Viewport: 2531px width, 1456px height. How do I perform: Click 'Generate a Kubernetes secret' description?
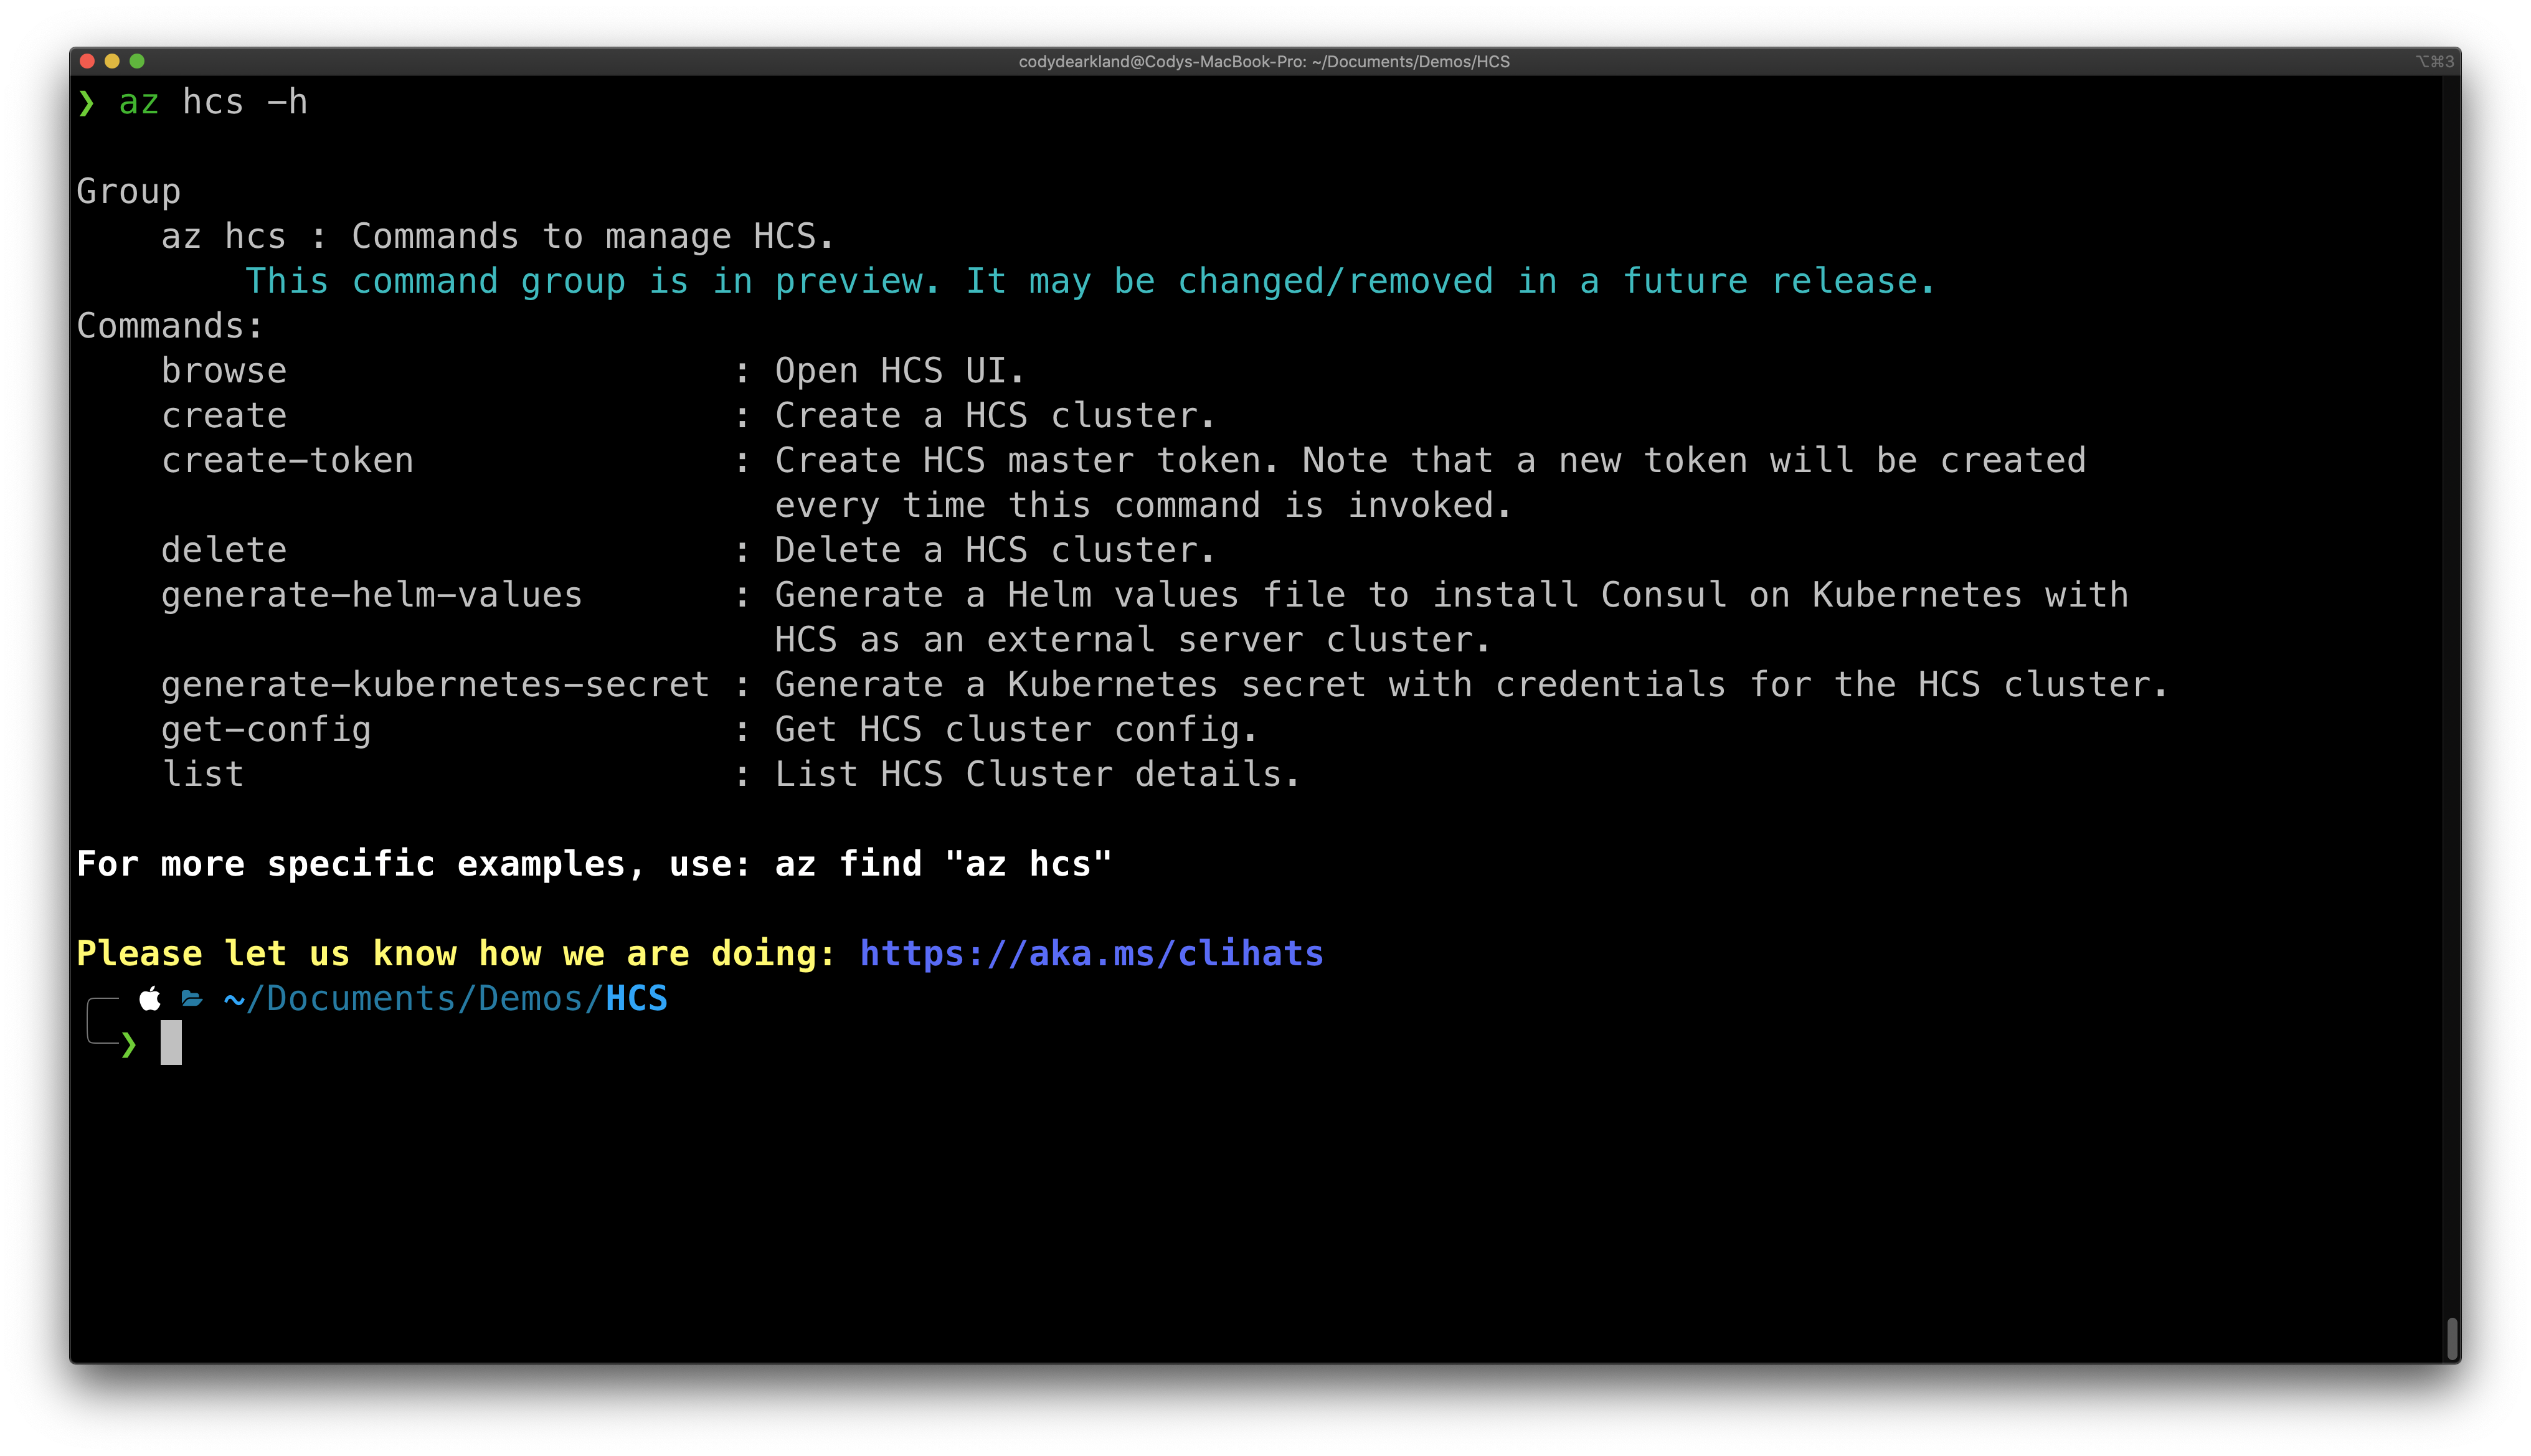coord(1471,685)
